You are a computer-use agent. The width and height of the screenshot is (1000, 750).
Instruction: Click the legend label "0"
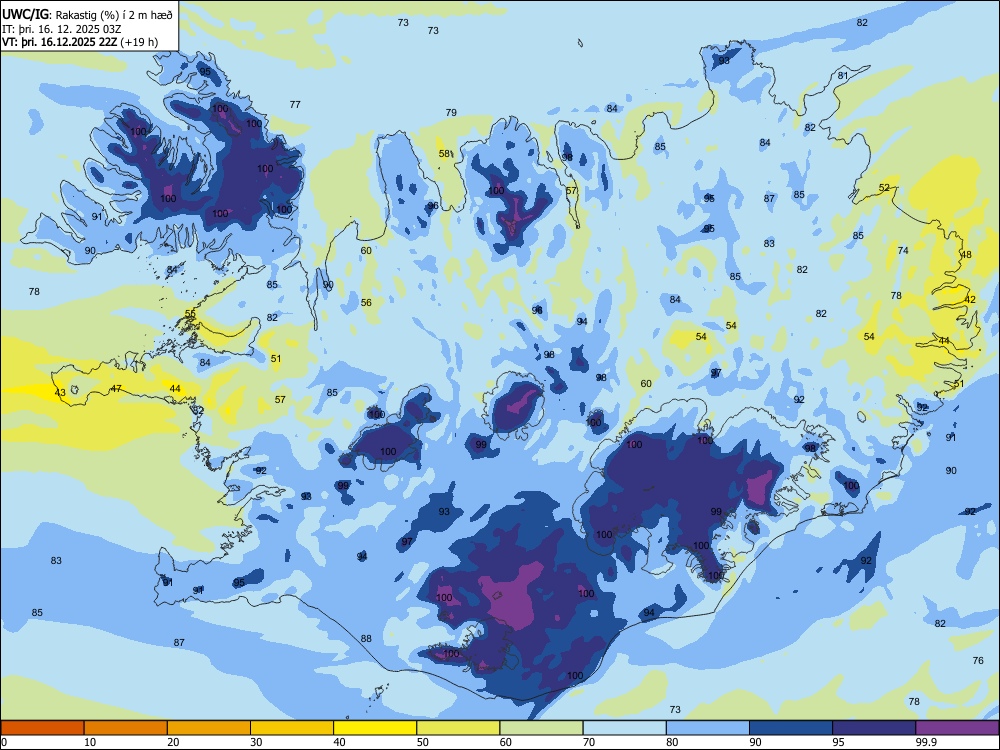point(4,742)
